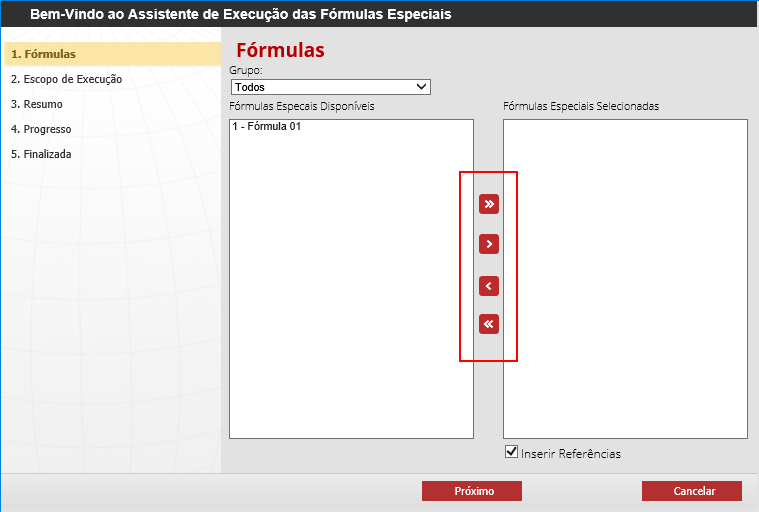759x512 pixels.
Task: Uncheck the Inserir Referências checkbox
Action: point(511,452)
